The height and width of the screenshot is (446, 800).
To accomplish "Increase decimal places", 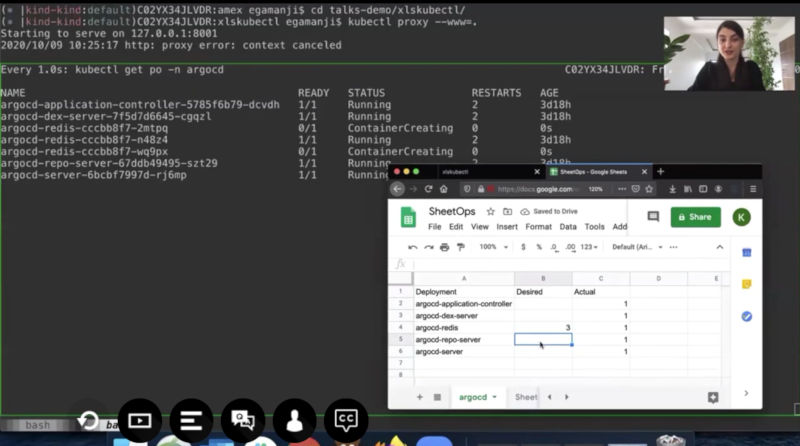I will click(570, 247).
